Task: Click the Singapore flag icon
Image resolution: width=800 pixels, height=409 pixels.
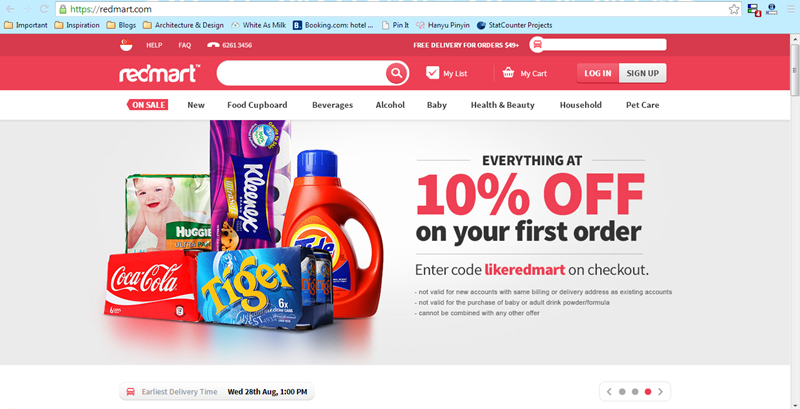Action: [x=126, y=45]
